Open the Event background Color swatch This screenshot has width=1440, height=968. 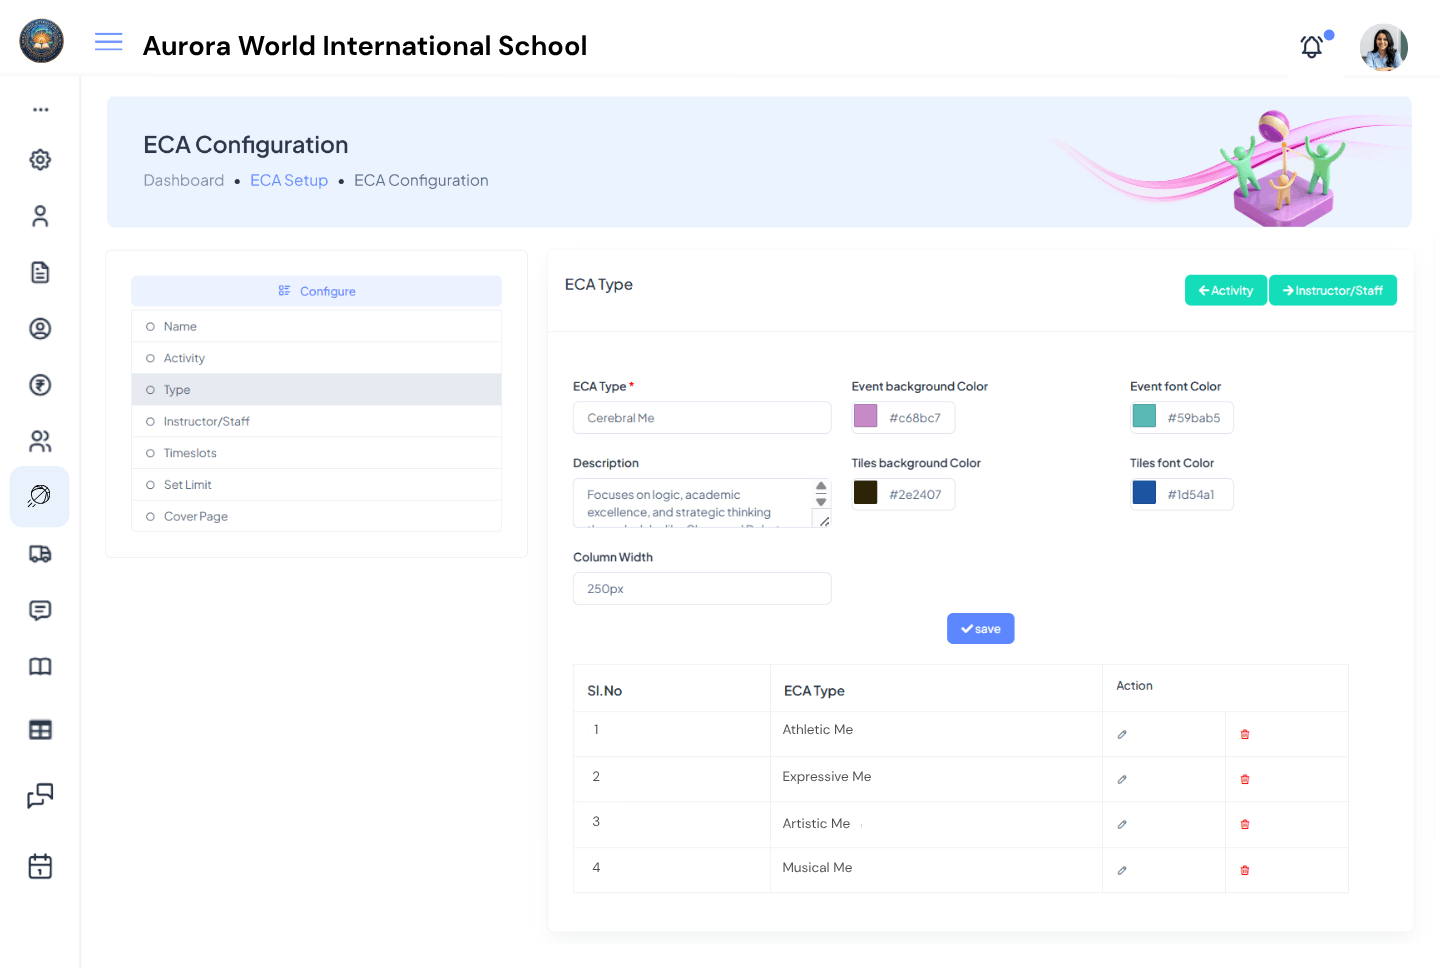865,416
